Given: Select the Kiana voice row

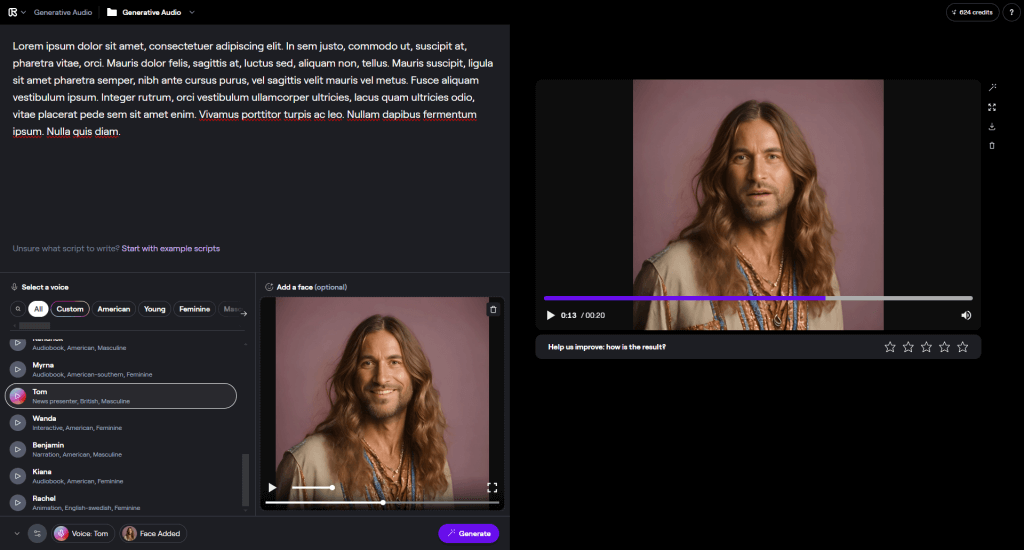Looking at the screenshot, I should click(x=121, y=476).
